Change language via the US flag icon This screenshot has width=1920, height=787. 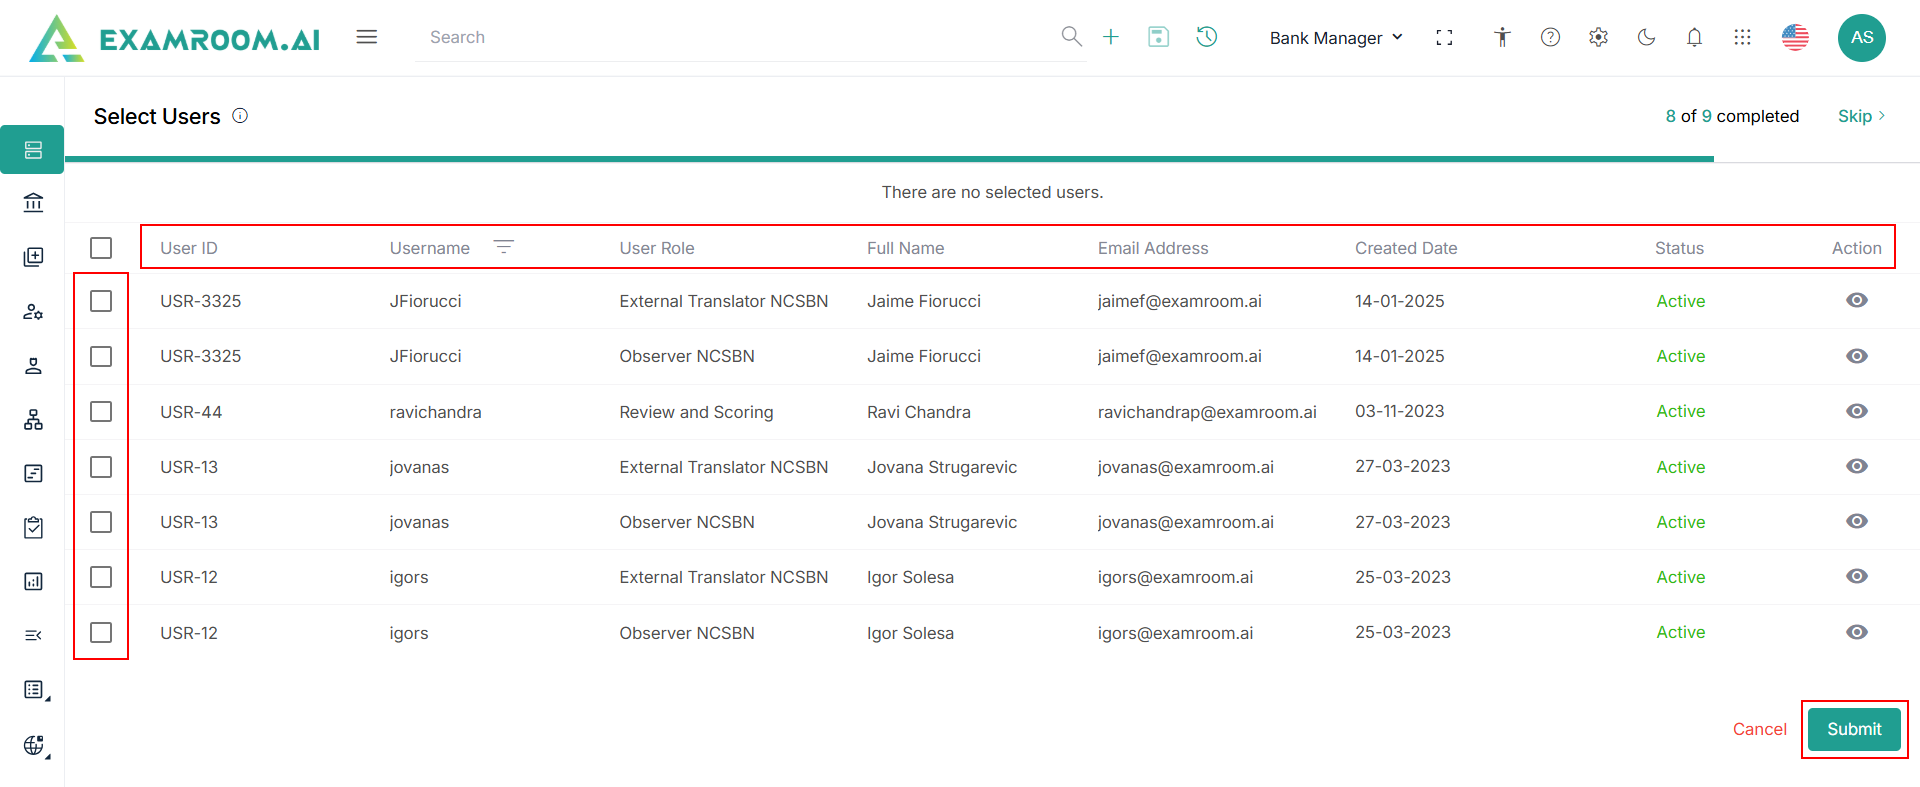coord(1795,37)
